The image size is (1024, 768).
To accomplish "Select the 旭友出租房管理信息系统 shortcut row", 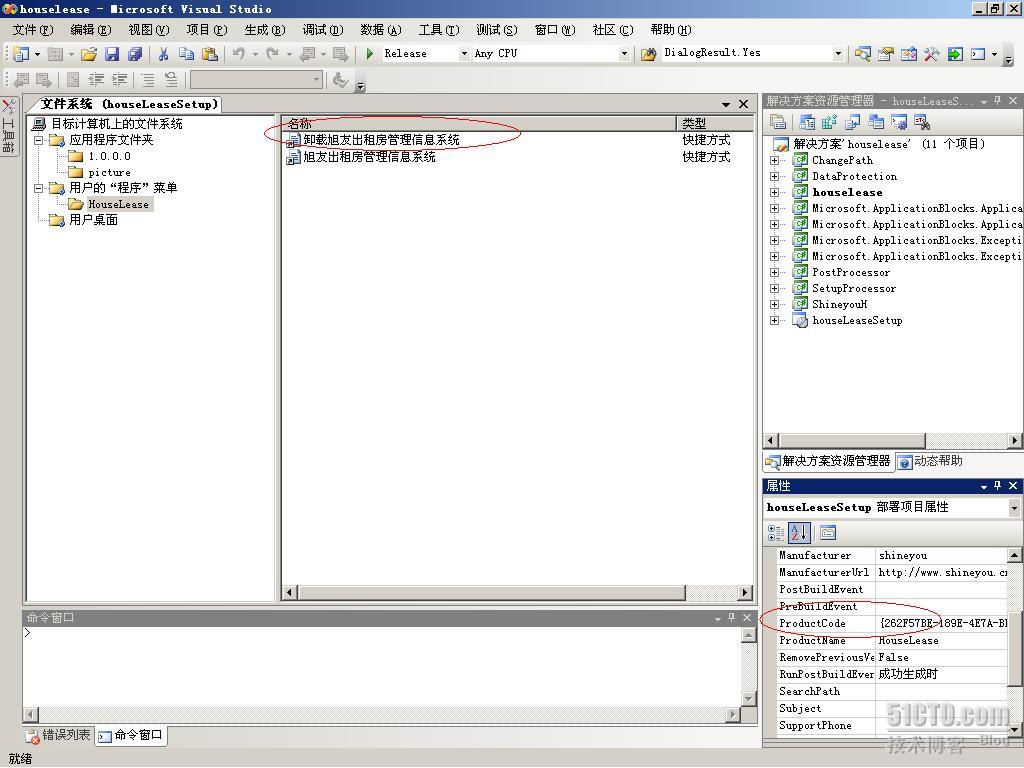I will point(369,157).
